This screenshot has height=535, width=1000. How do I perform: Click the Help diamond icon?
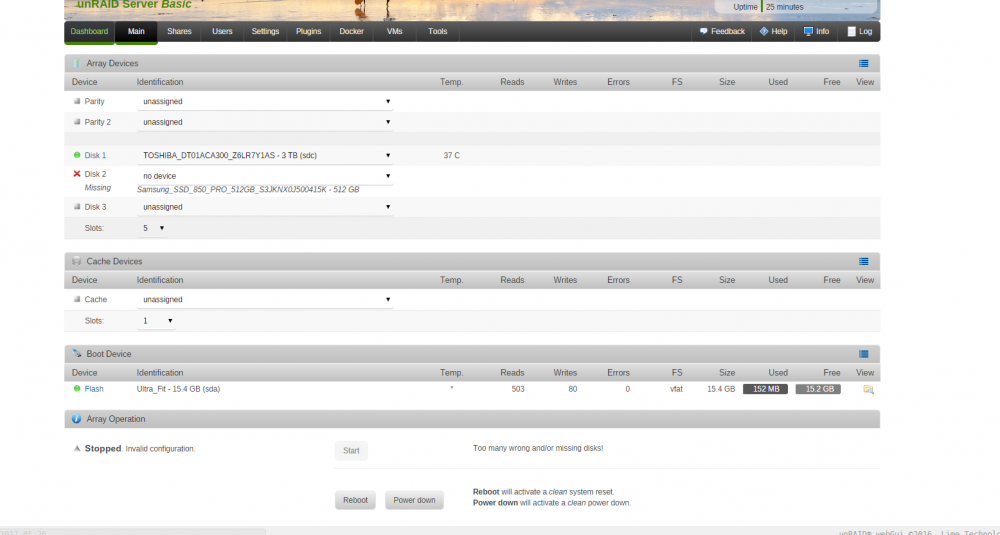pos(763,31)
